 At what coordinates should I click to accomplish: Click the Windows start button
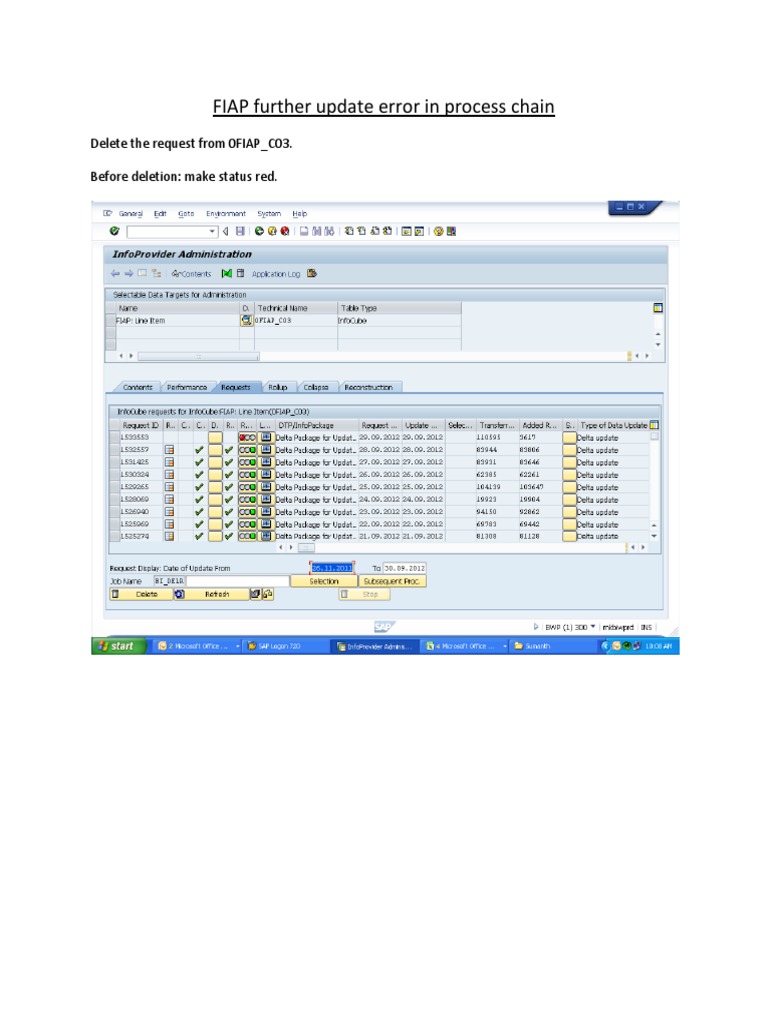(x=118, y=646)
